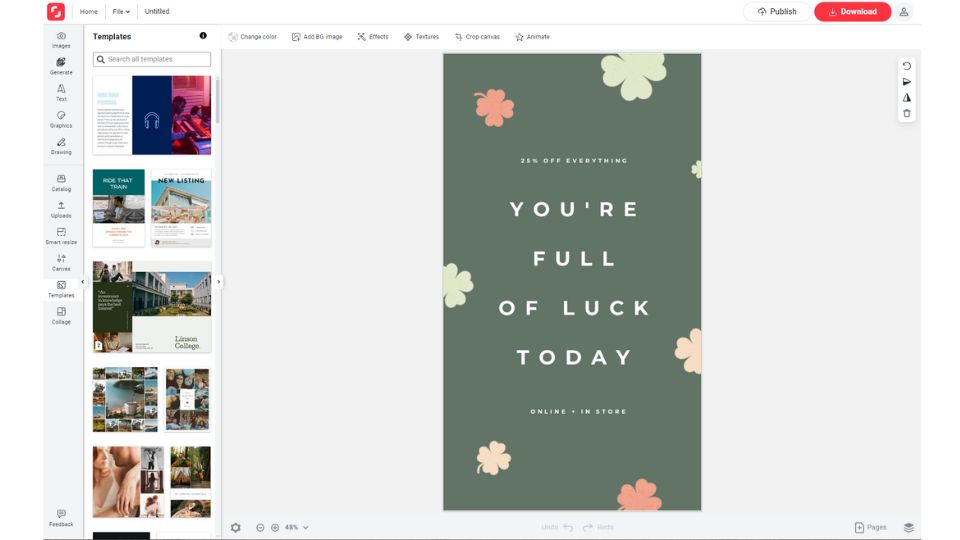Select the hands photo collage template
960x540 pixels.
tap(128, 482)
